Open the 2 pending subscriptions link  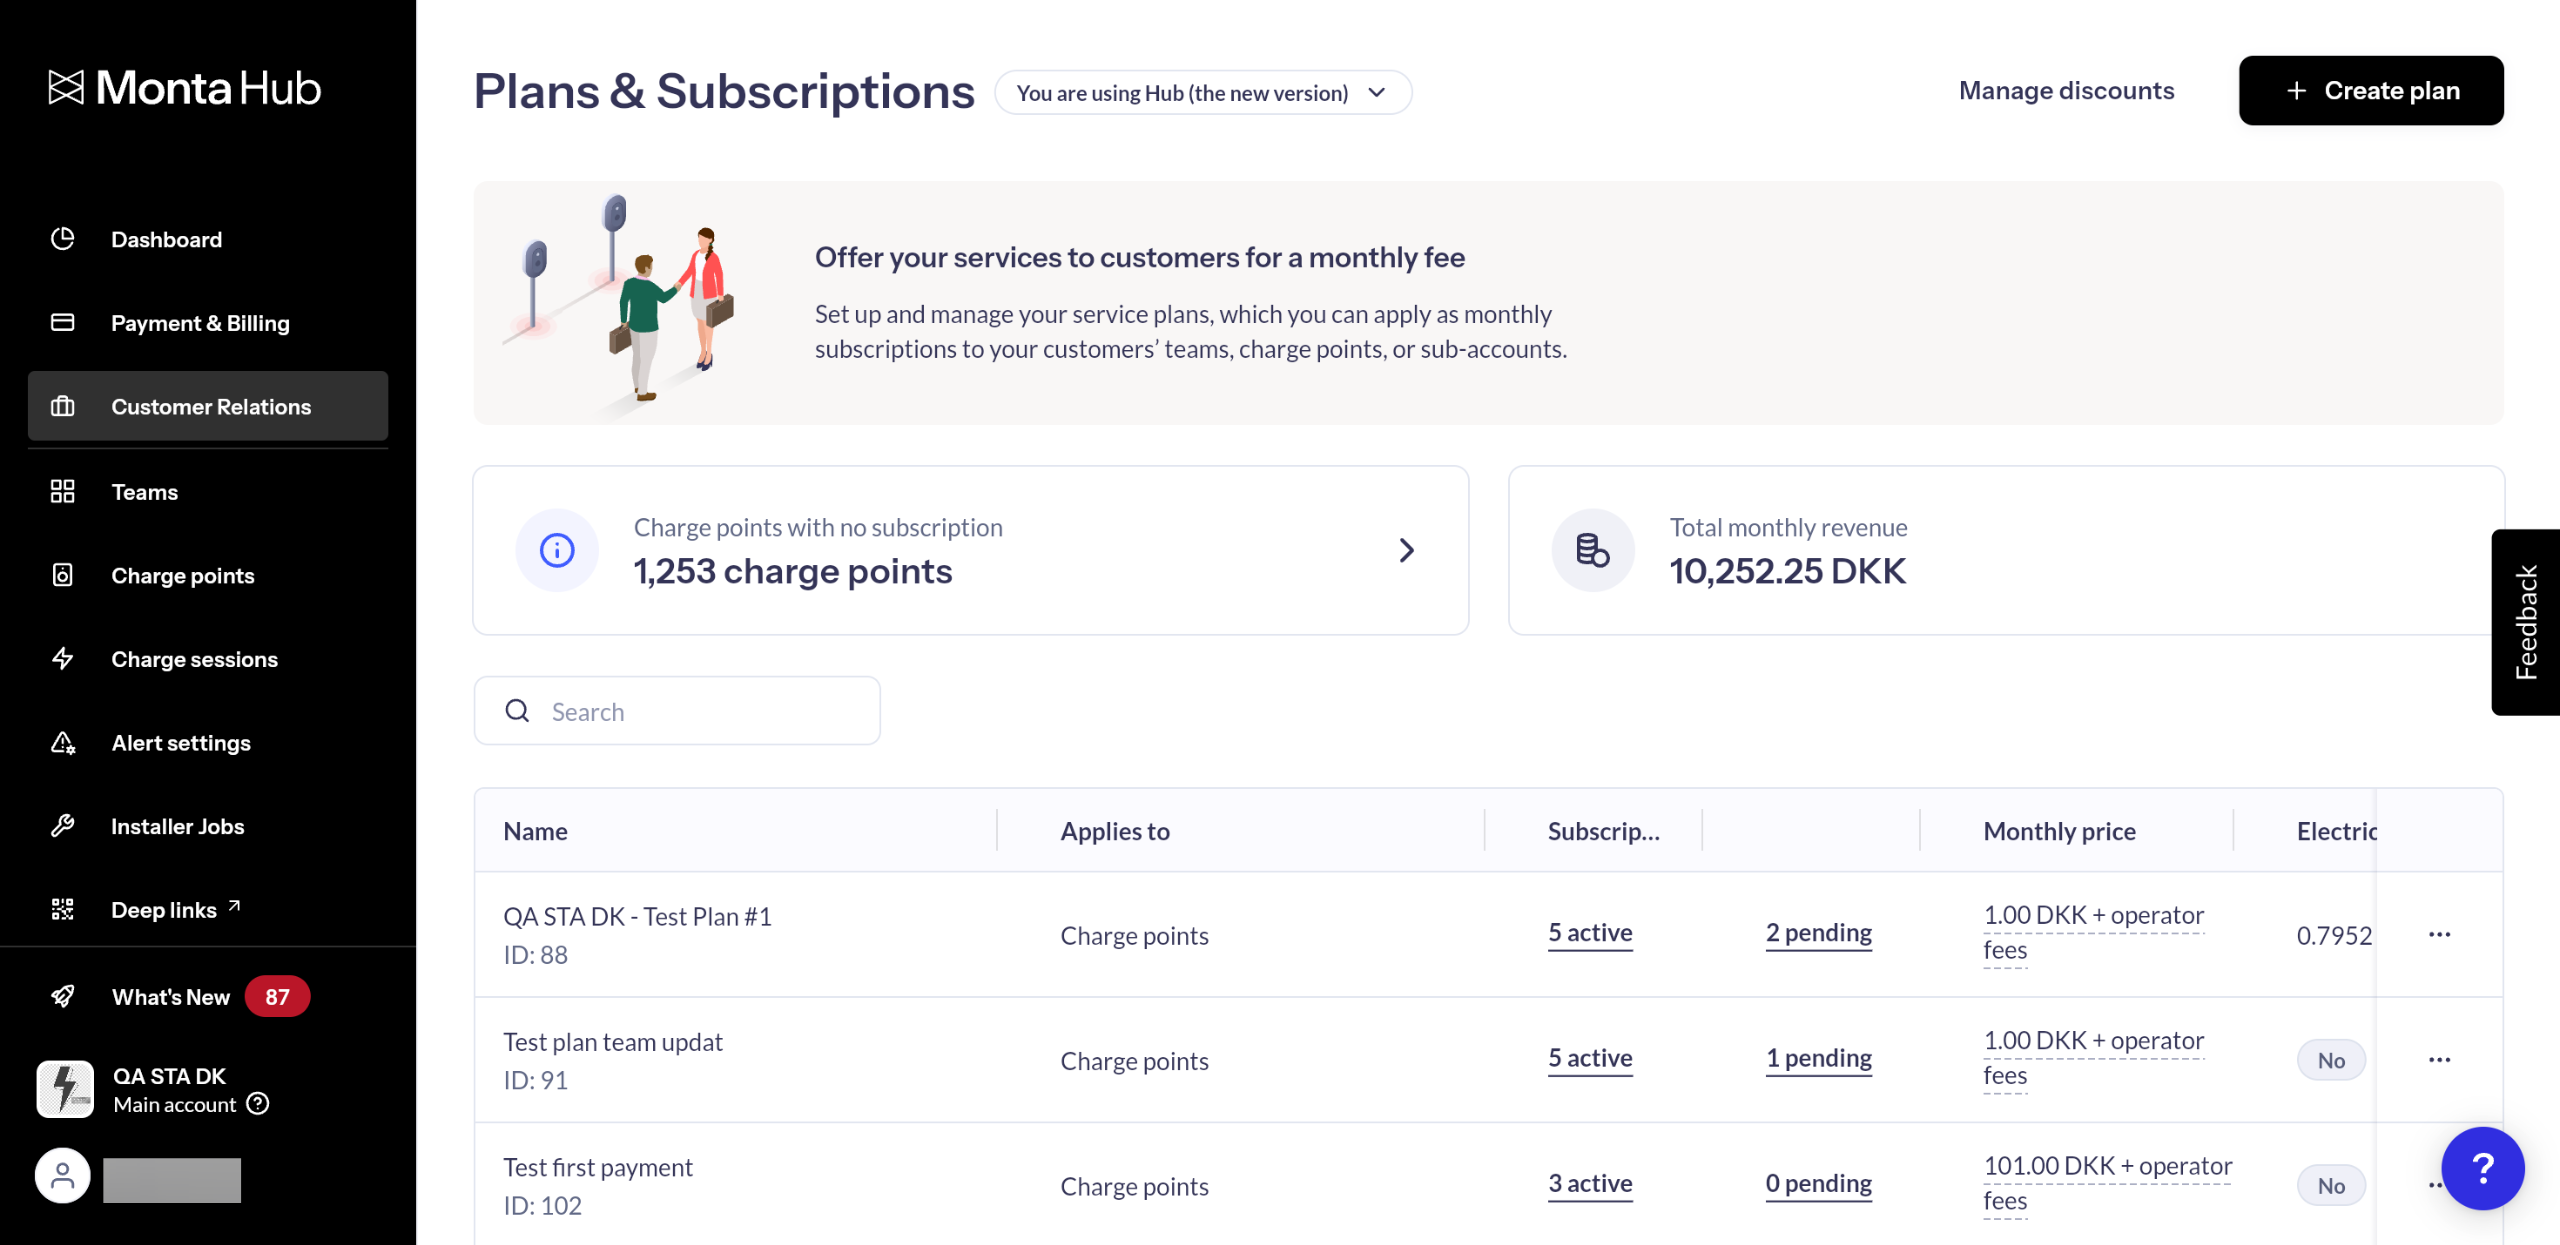point(1818,933)
